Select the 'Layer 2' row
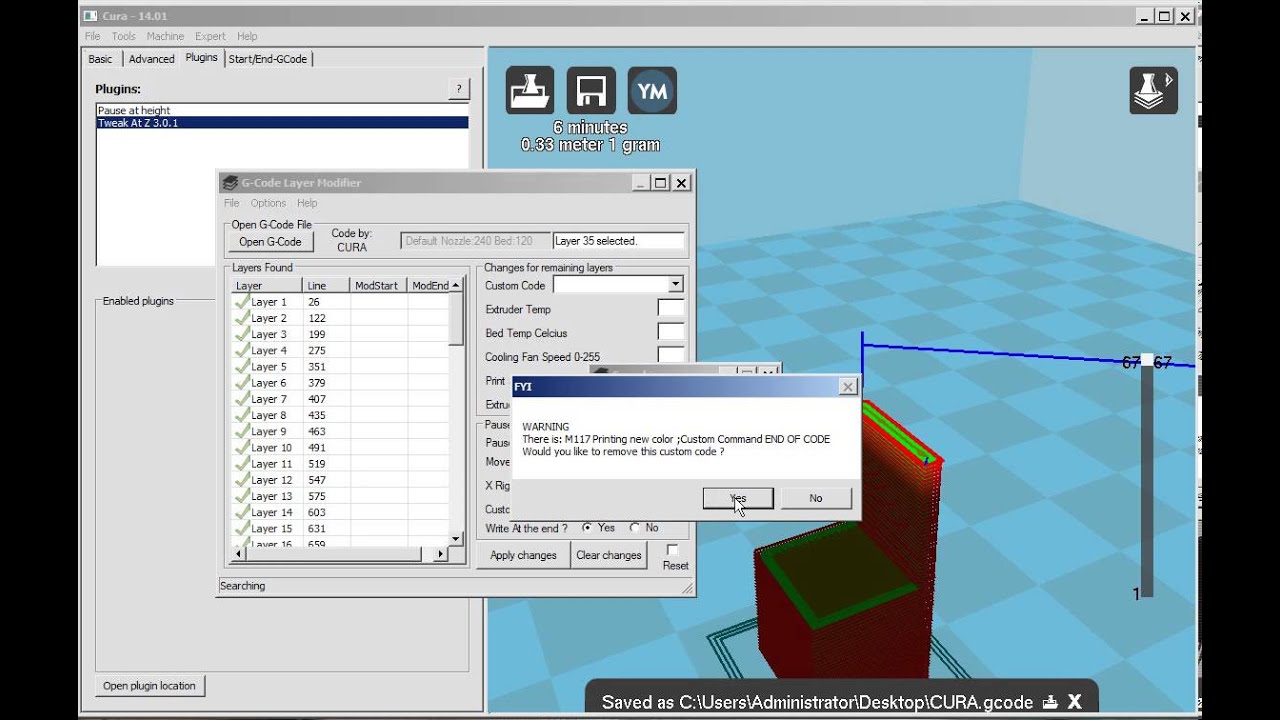Image resolution: width=1280 pixels, height=720 pixels. click(x=340, y=318)
